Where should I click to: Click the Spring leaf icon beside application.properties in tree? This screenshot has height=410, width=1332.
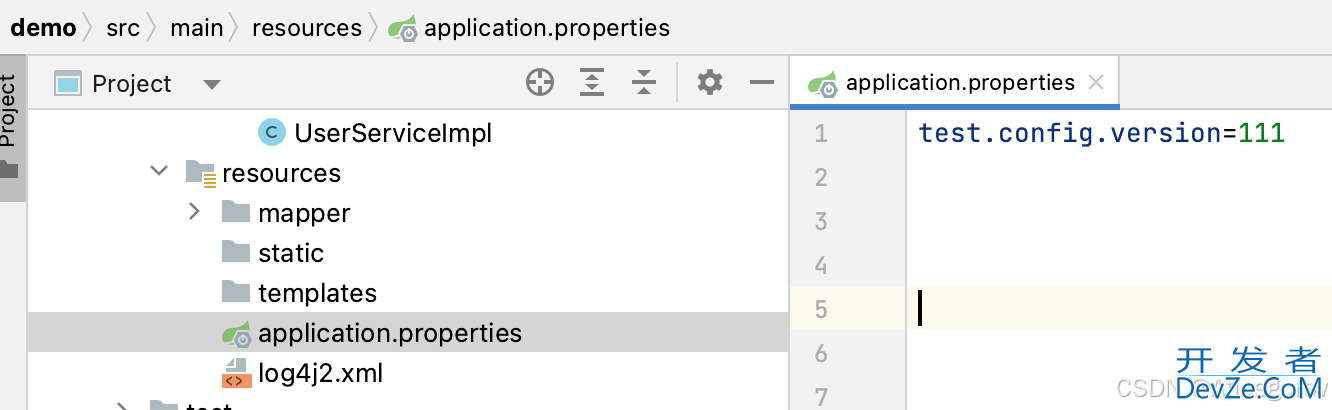tap(236, 333)
